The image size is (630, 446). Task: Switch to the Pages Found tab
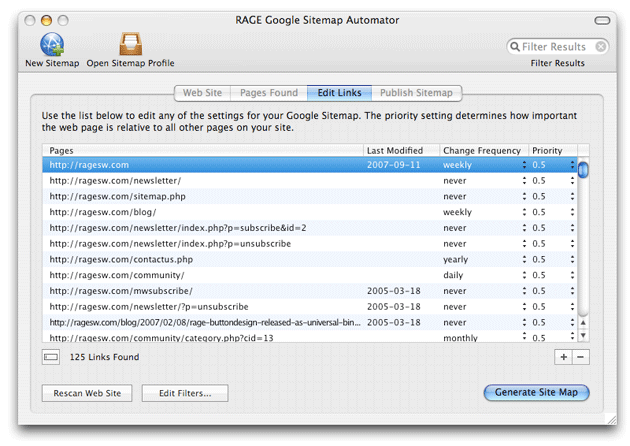point(269,93)
